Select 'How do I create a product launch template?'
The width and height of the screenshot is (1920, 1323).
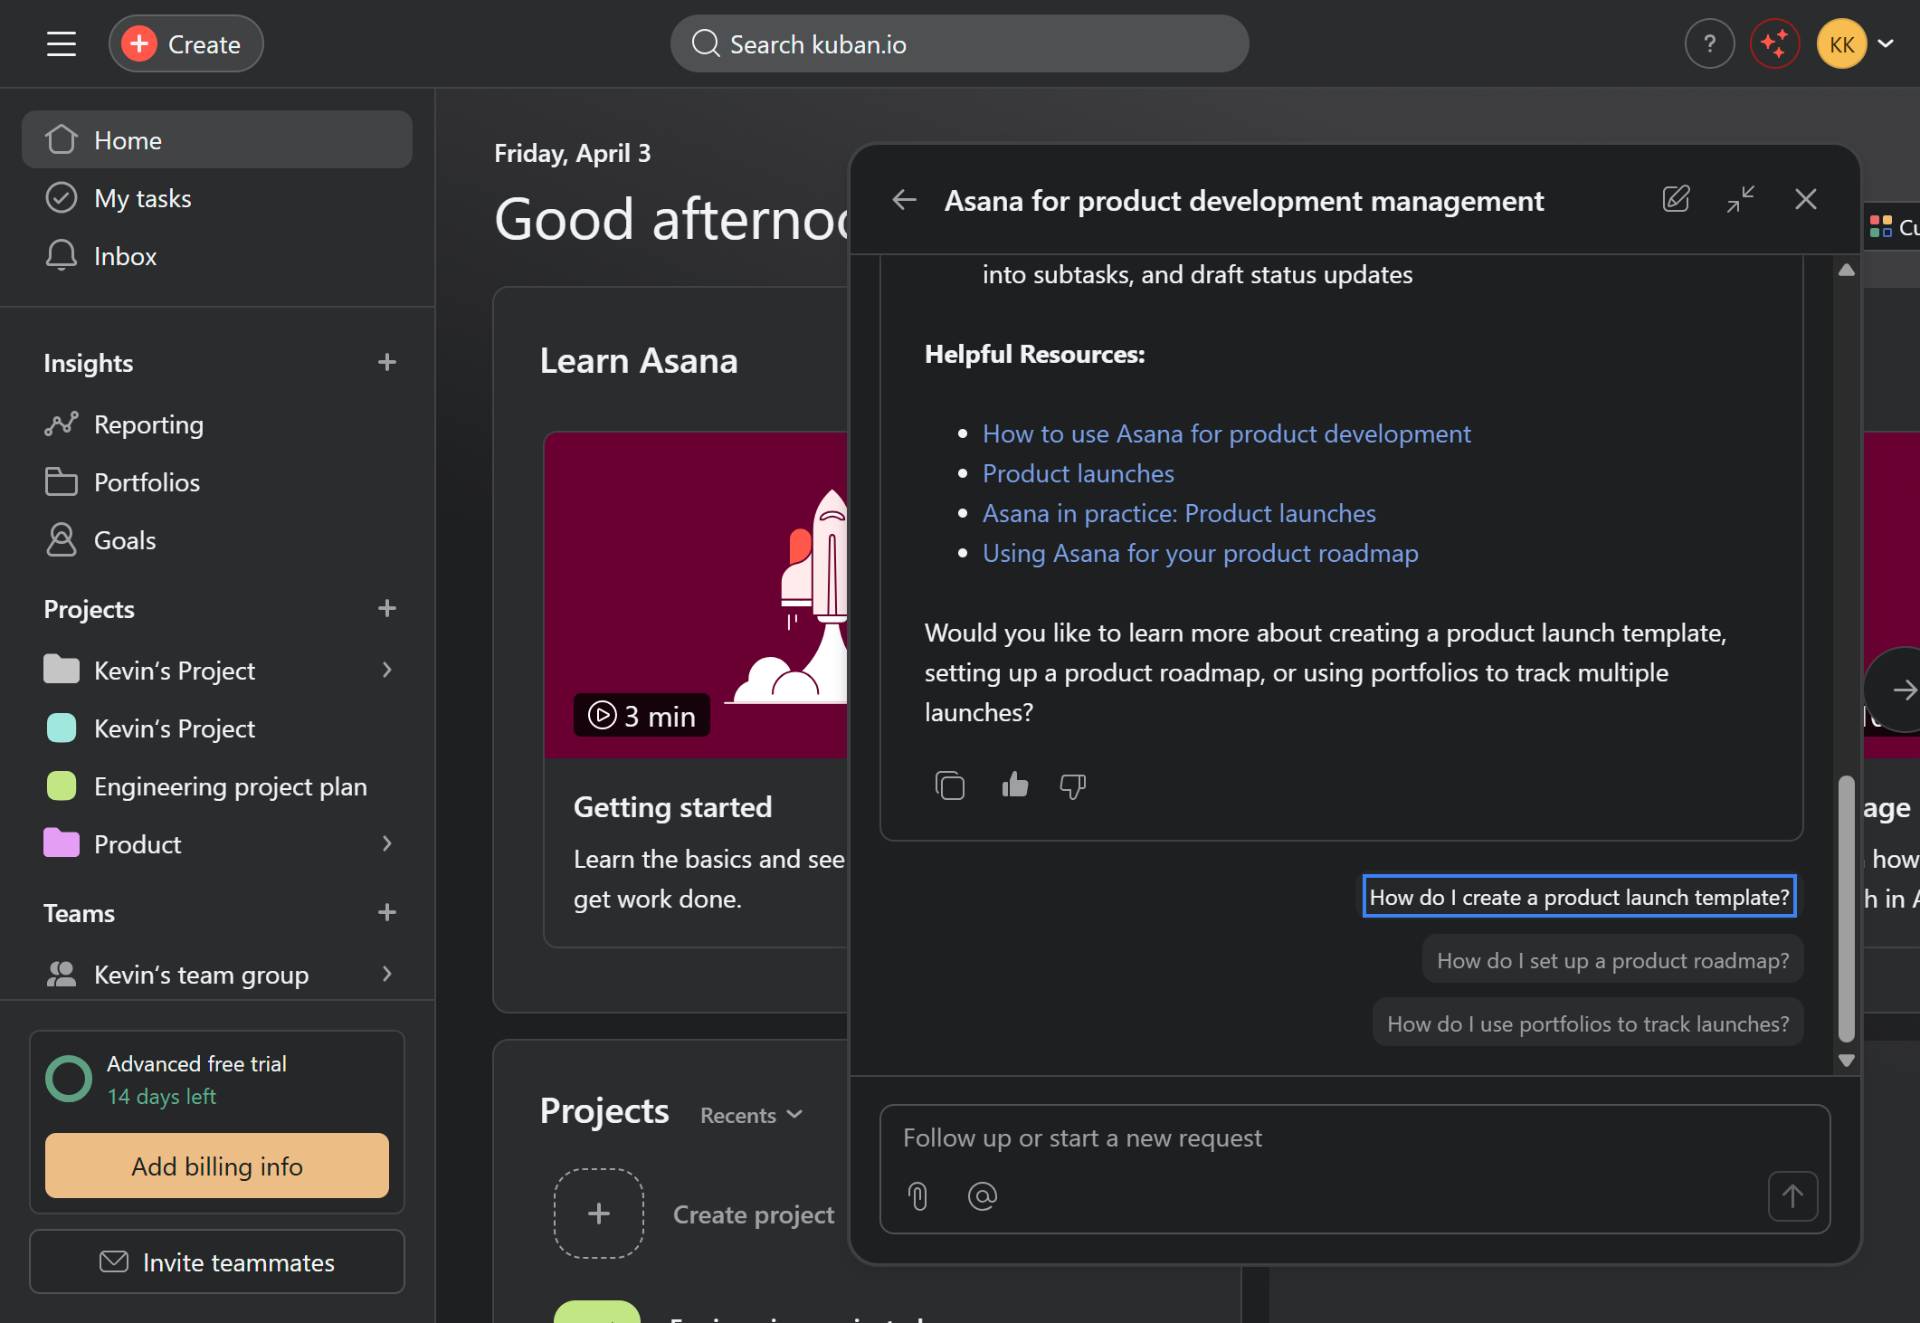1579,897
